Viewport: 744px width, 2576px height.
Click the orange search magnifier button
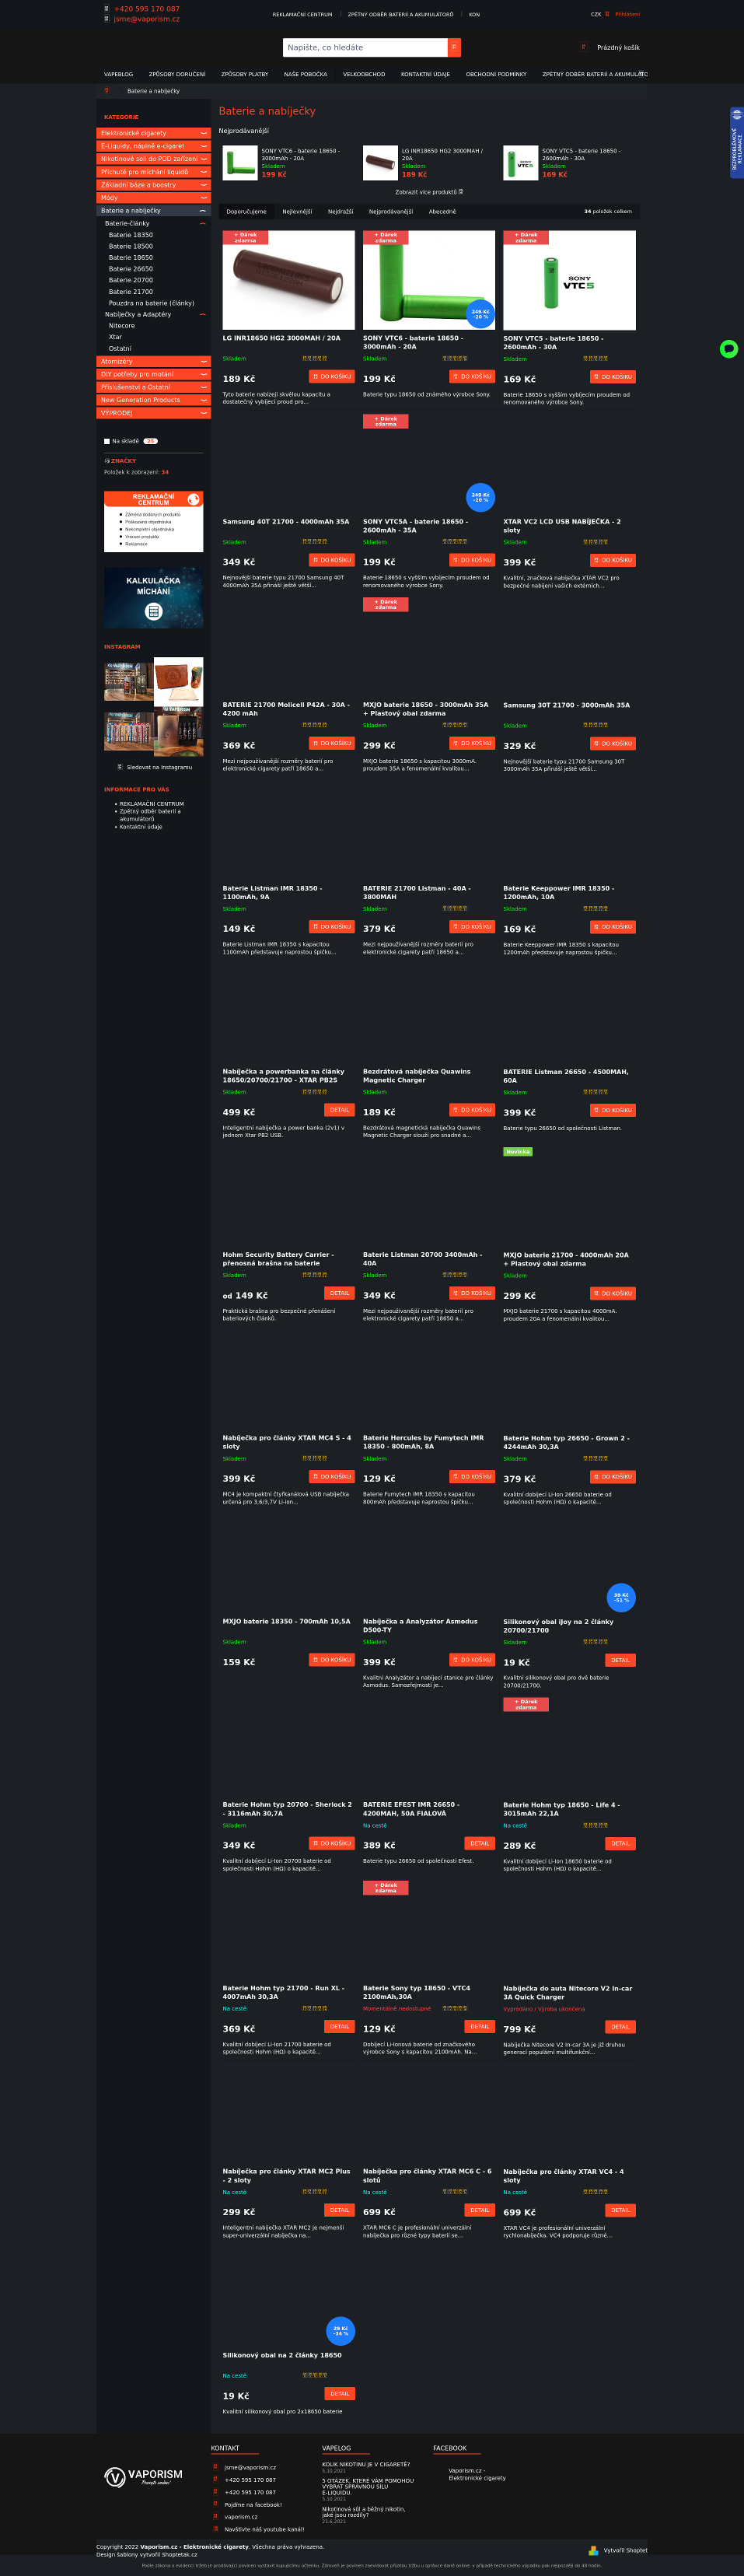pyautogui.click(x=454, y=47)
